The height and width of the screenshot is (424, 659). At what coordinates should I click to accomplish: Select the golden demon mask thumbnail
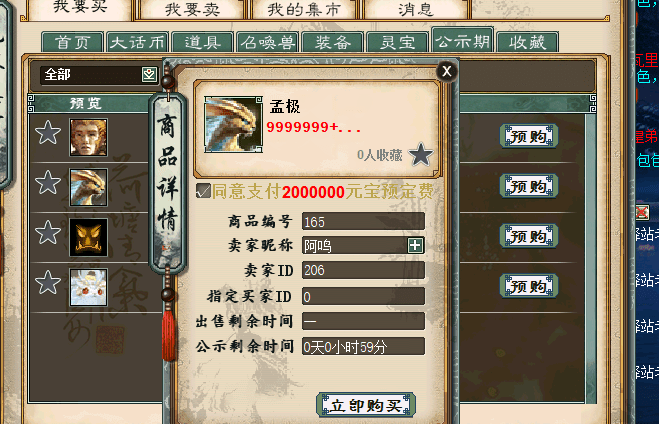pyautogui.click(x=88, y=237)
